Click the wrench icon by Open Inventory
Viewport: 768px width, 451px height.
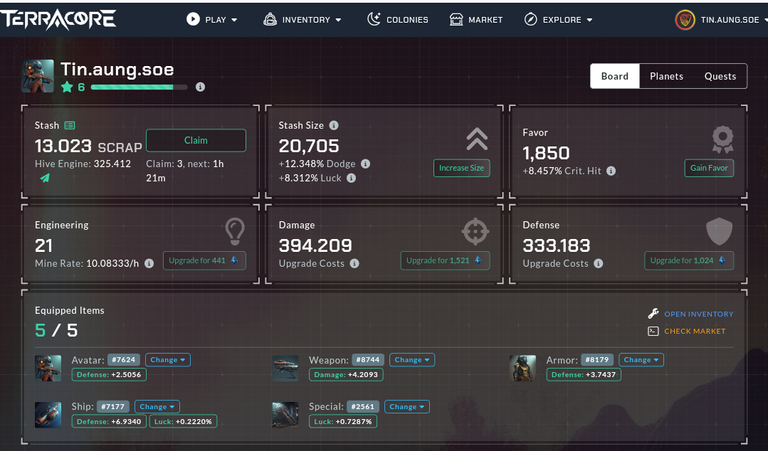point(653,313)
